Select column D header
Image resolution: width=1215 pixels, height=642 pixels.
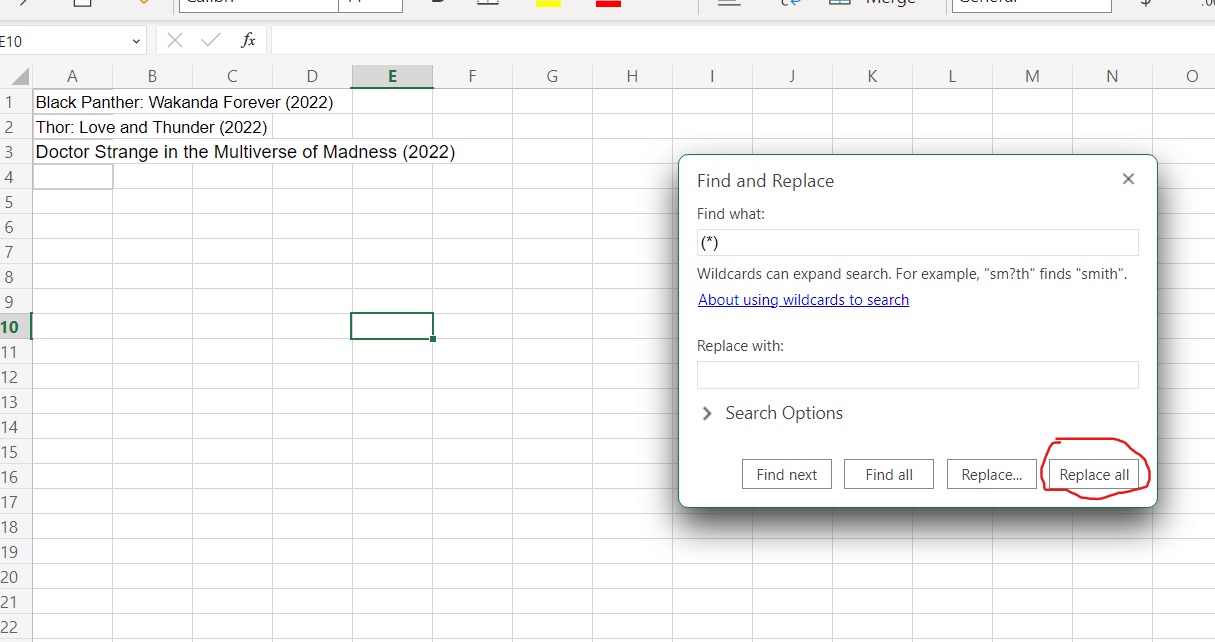click(x=312, y=76)
